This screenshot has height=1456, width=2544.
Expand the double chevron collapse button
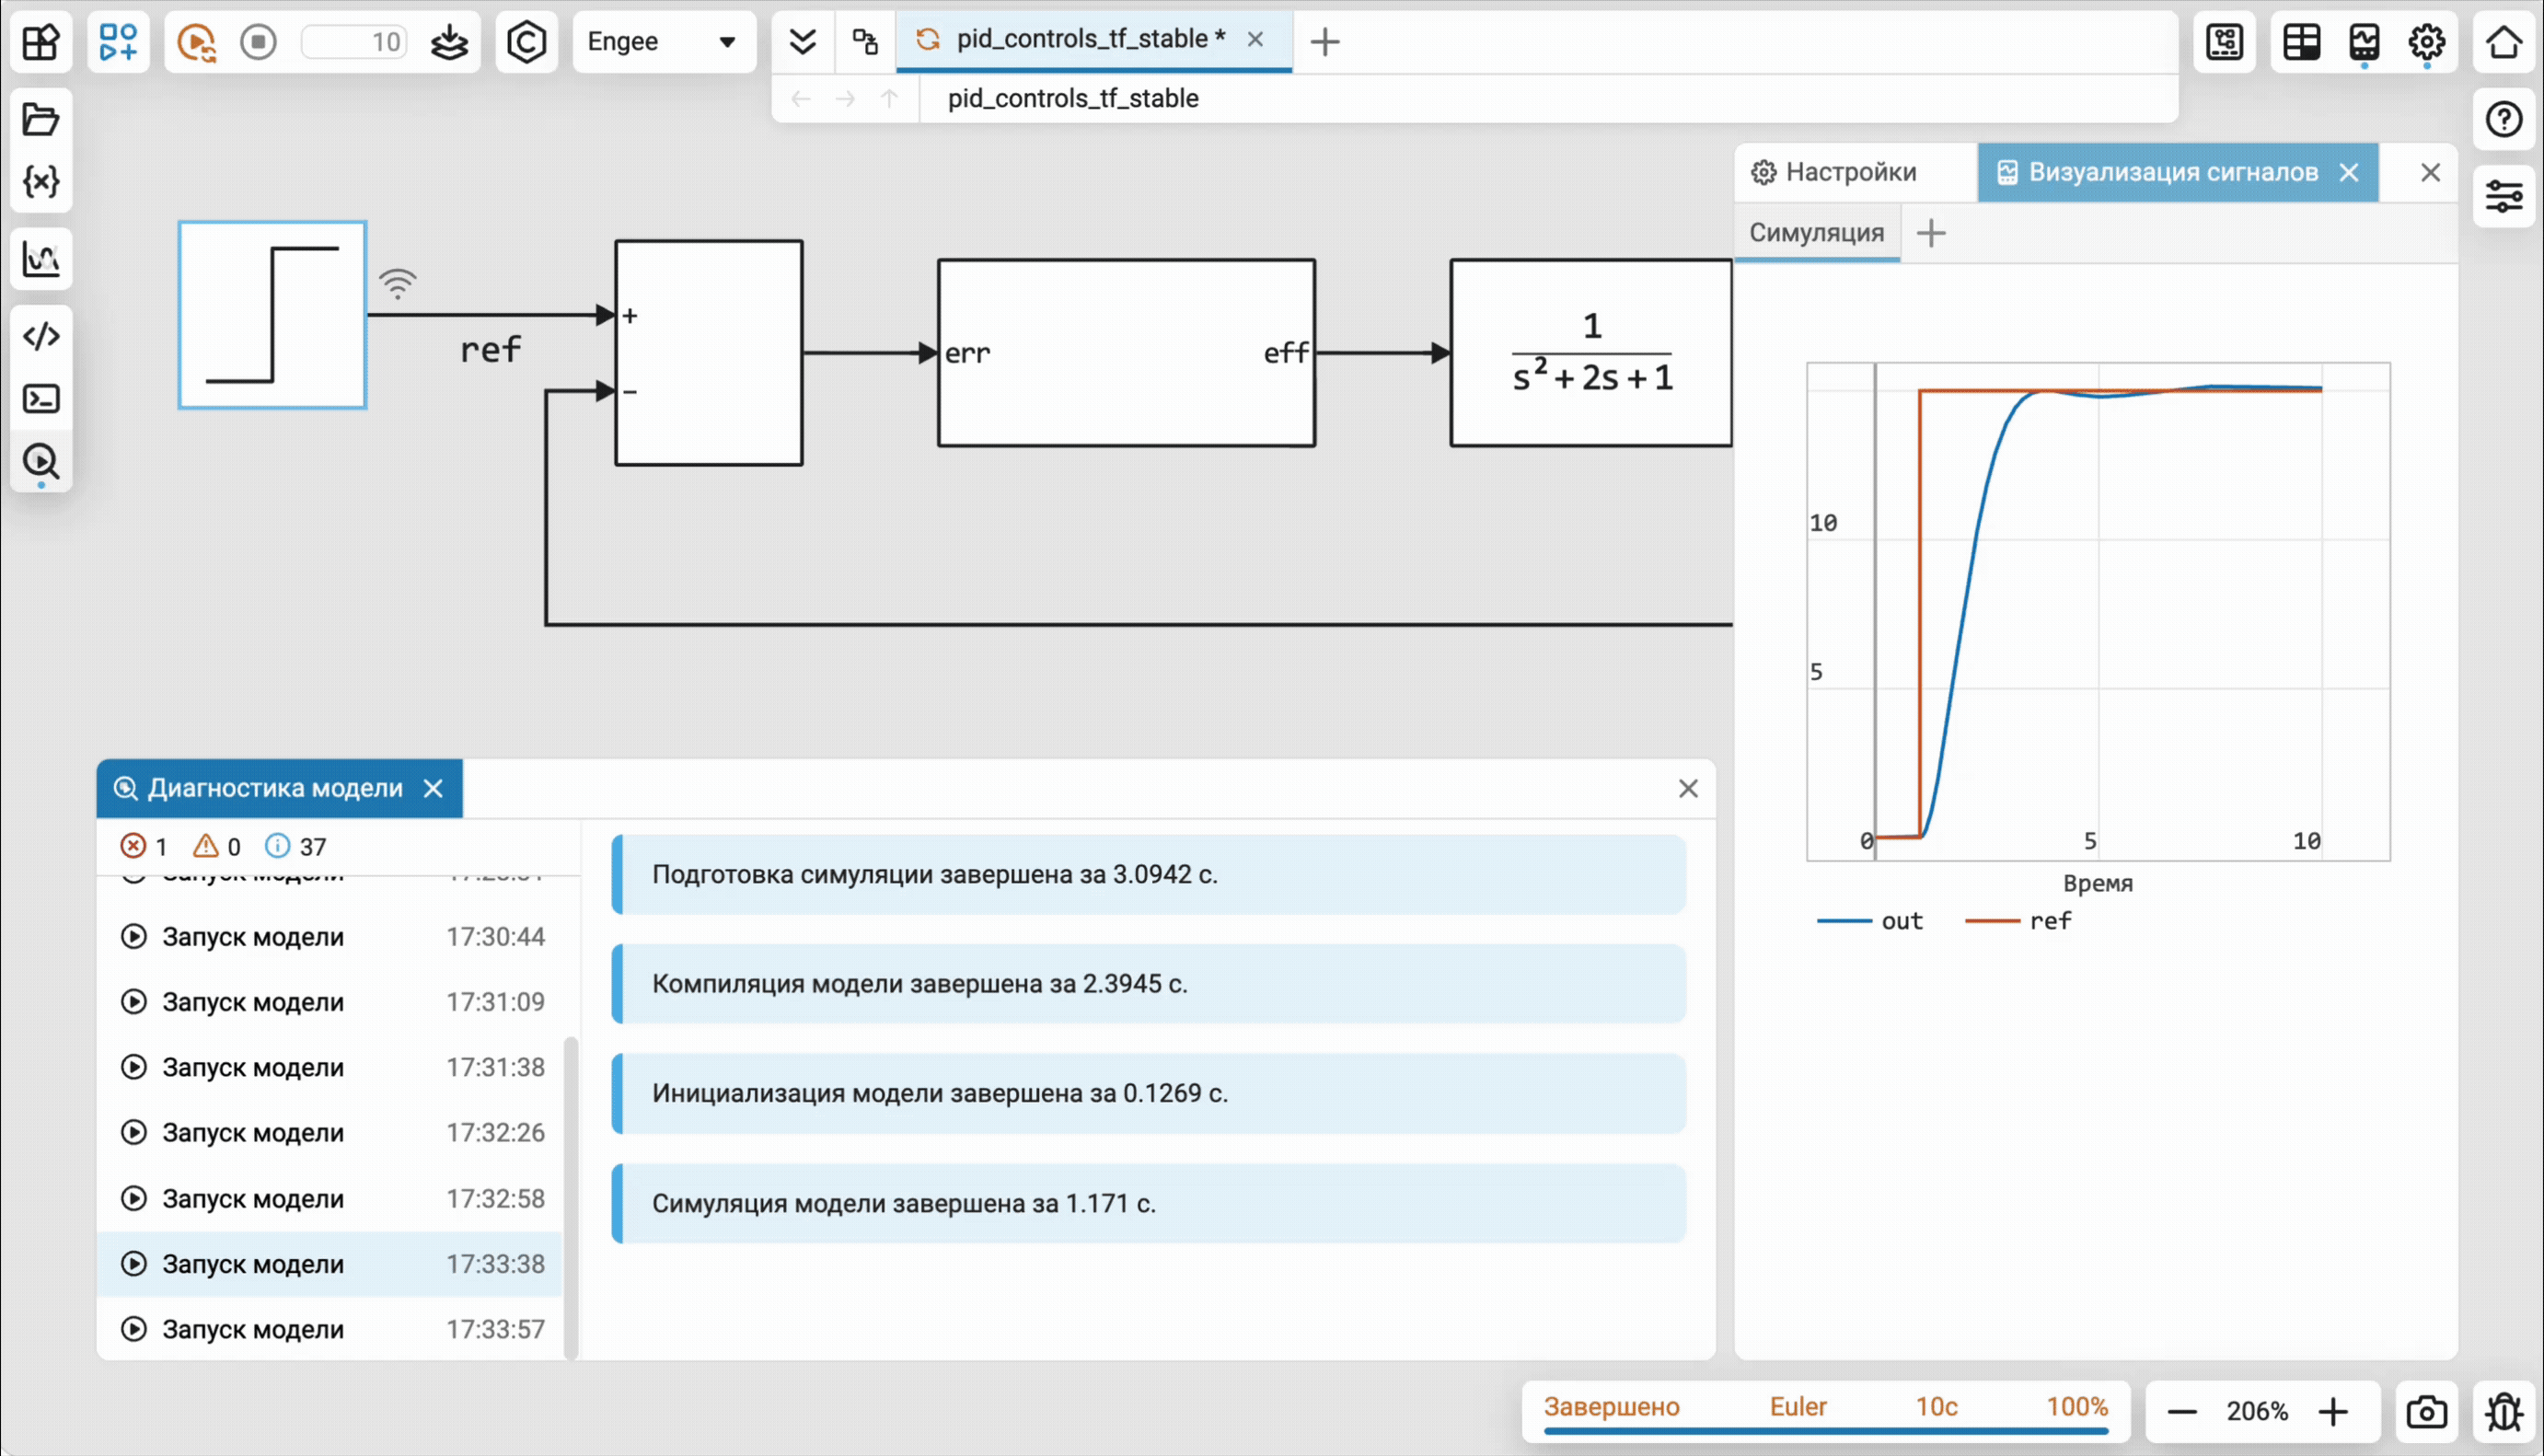[802, 42]
